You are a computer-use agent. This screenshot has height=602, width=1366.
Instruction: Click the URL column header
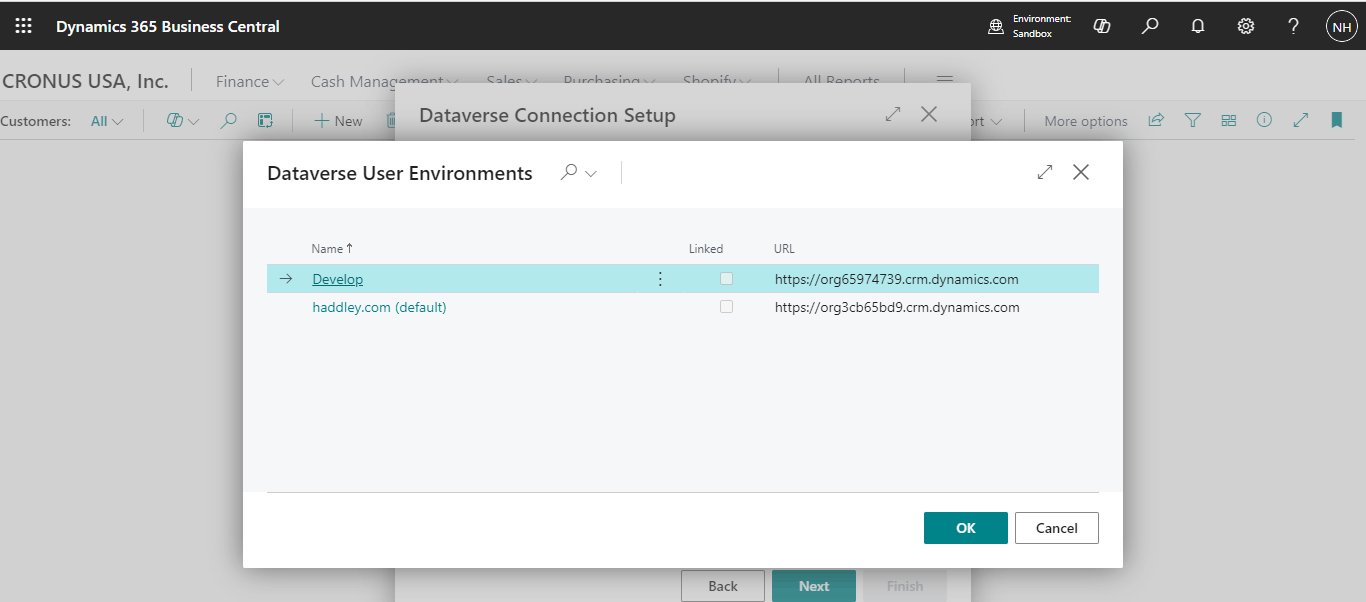point(784,249)
